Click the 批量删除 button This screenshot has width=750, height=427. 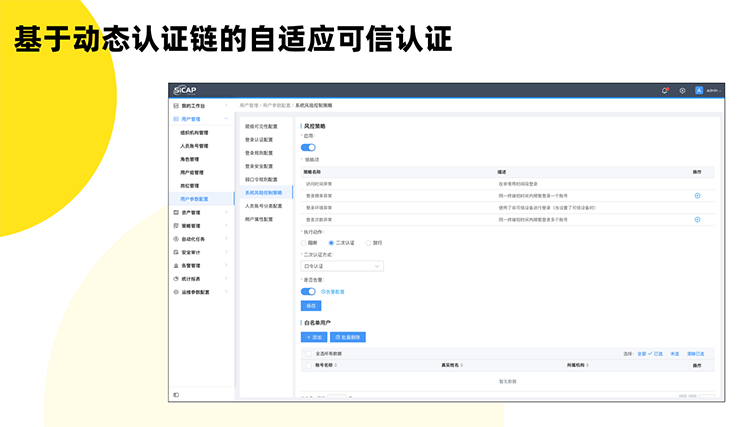point(350,338)
